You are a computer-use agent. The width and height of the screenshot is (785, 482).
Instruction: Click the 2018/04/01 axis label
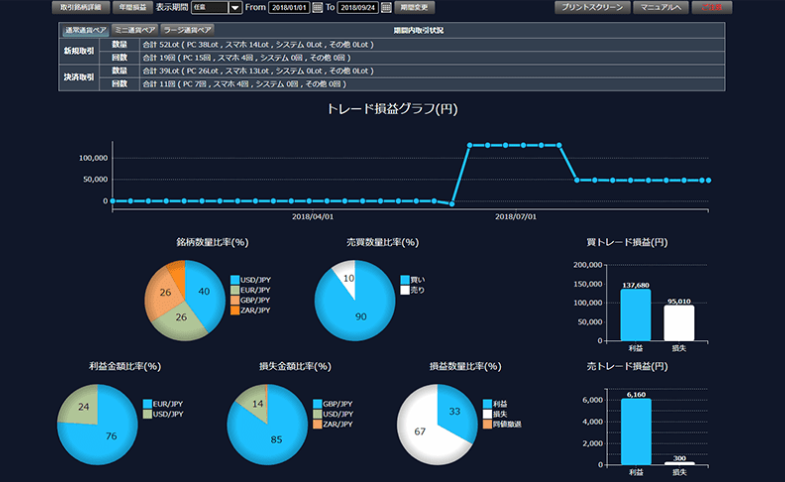312,217
